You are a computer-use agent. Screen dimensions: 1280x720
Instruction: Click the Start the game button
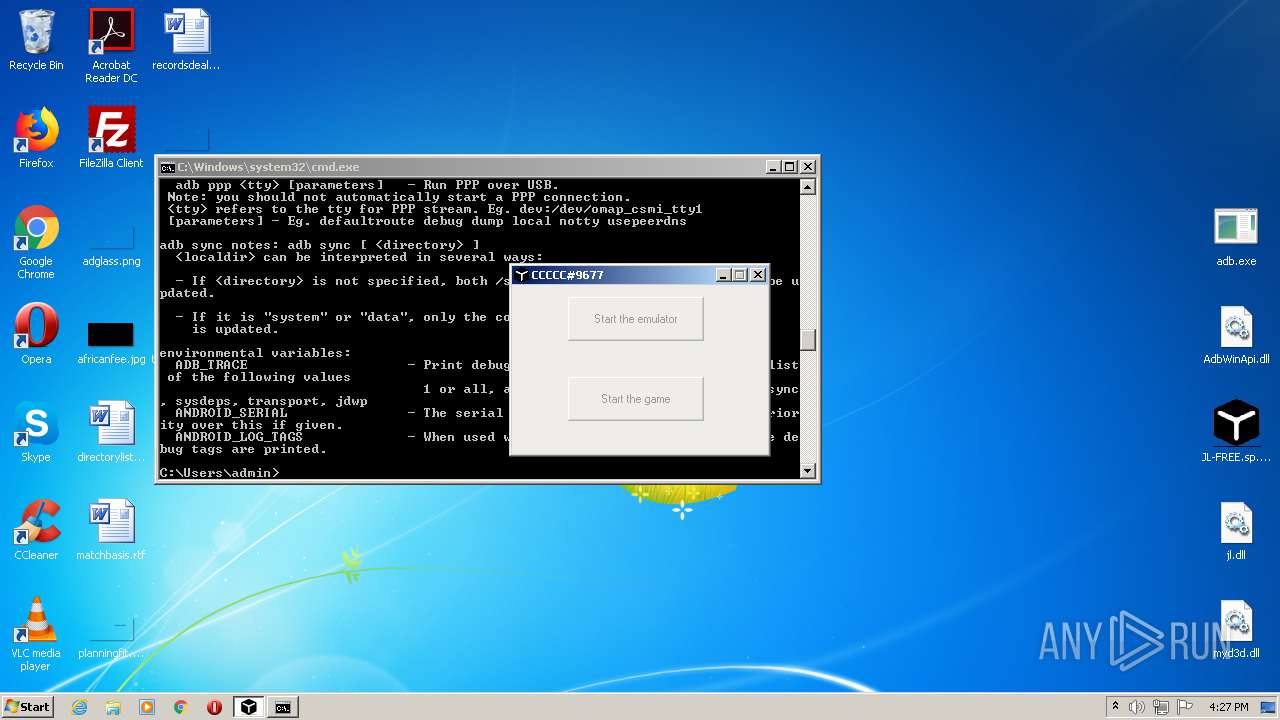point(636,399)
